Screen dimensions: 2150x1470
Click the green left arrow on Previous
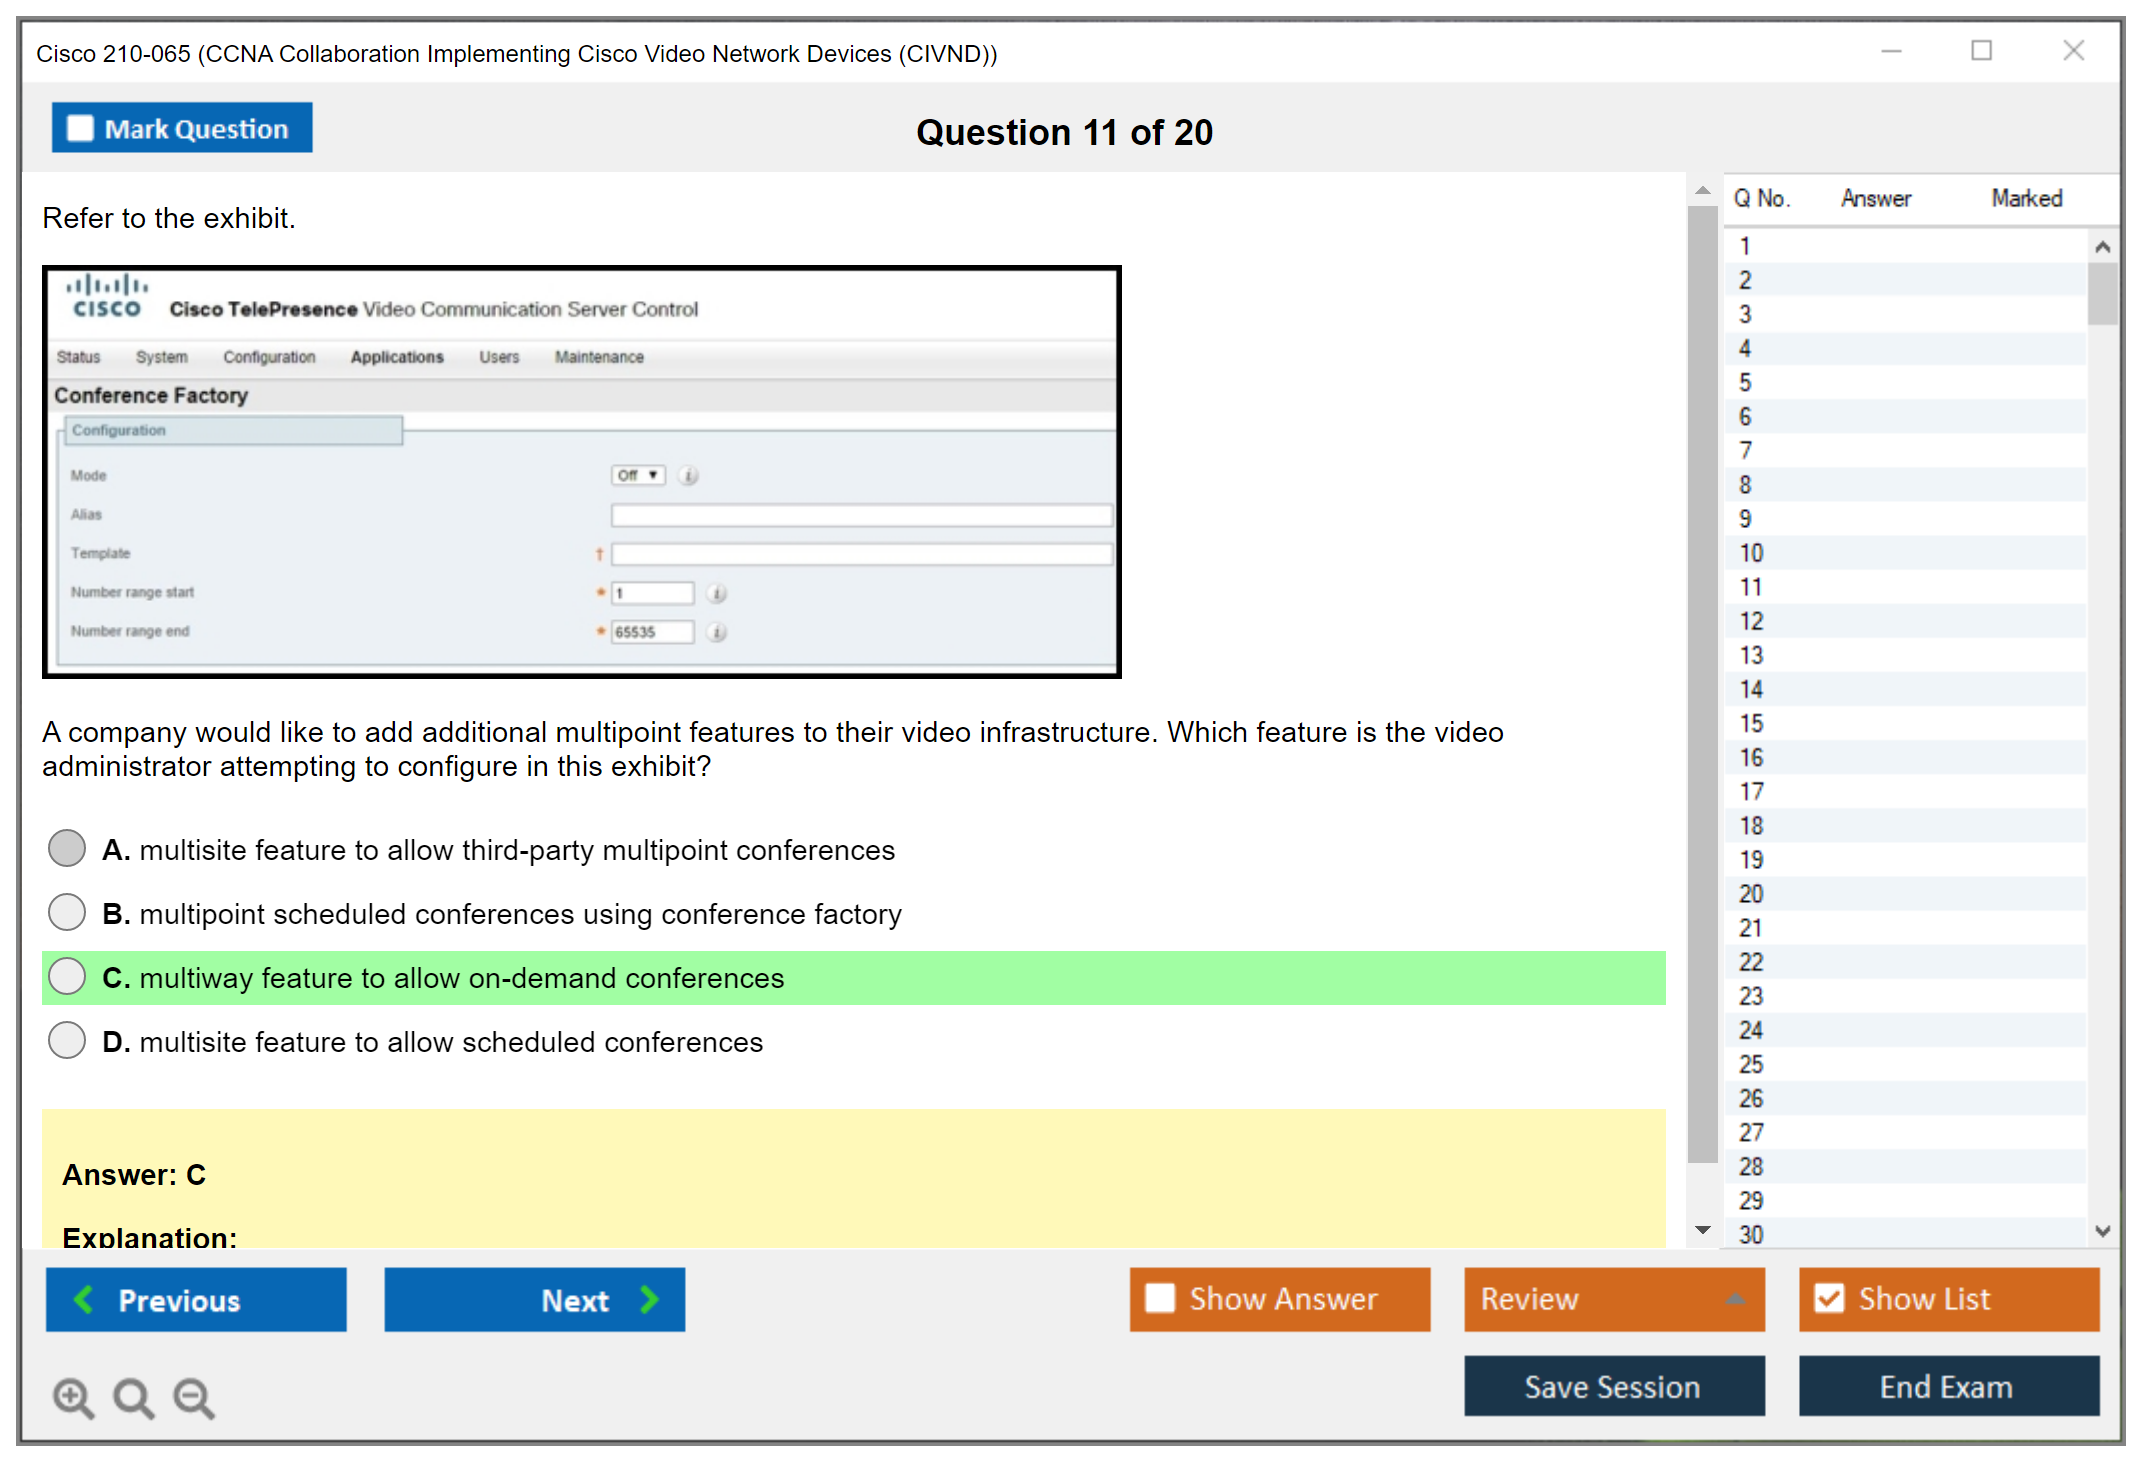pyautogui.click(x=84, y=1299)
